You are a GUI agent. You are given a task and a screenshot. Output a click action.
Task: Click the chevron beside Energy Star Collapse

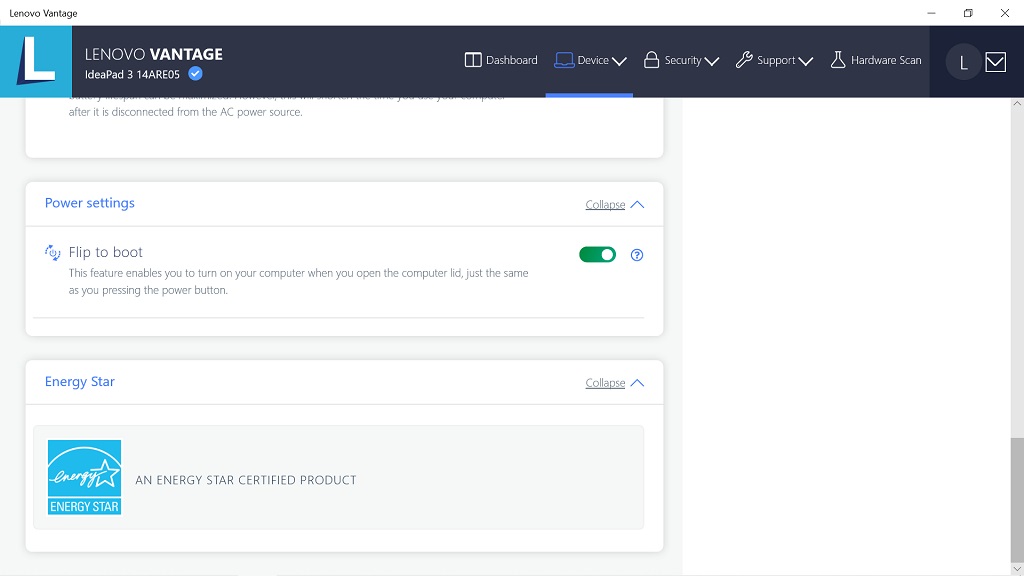coord(637,383)
